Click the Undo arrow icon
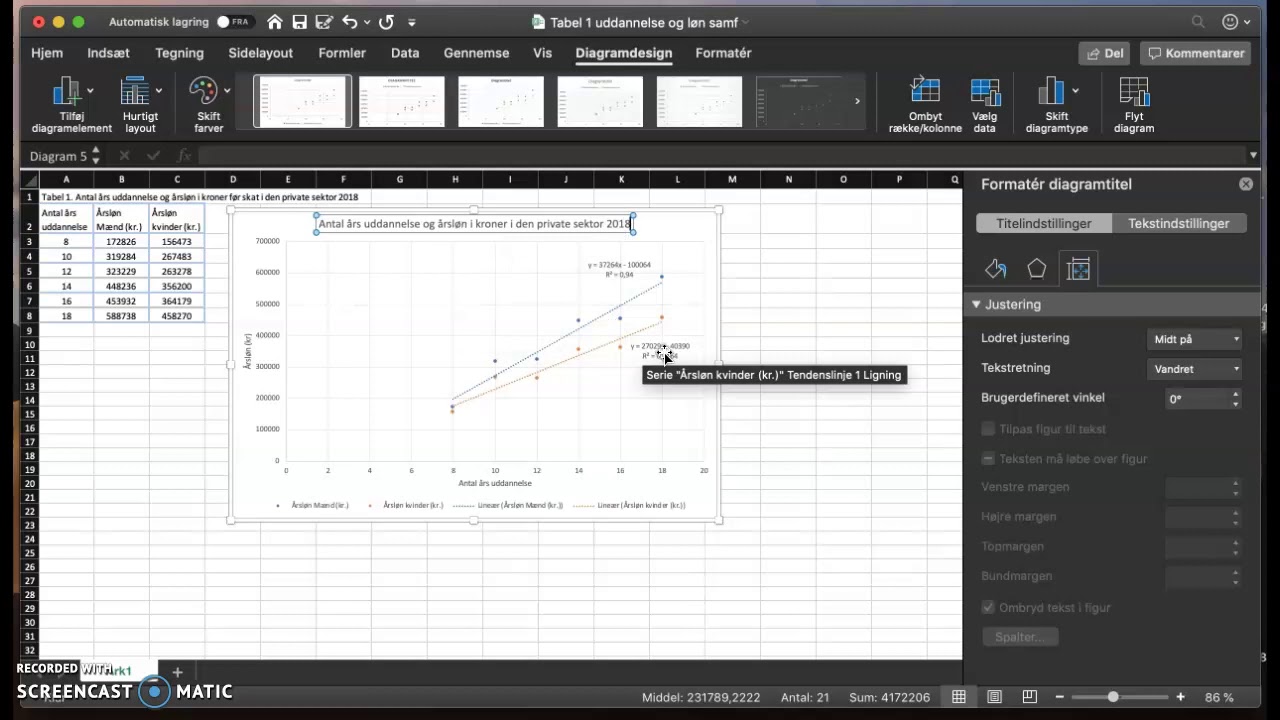The height and width of the screenshot is (720, 1280). pos(349,21)
